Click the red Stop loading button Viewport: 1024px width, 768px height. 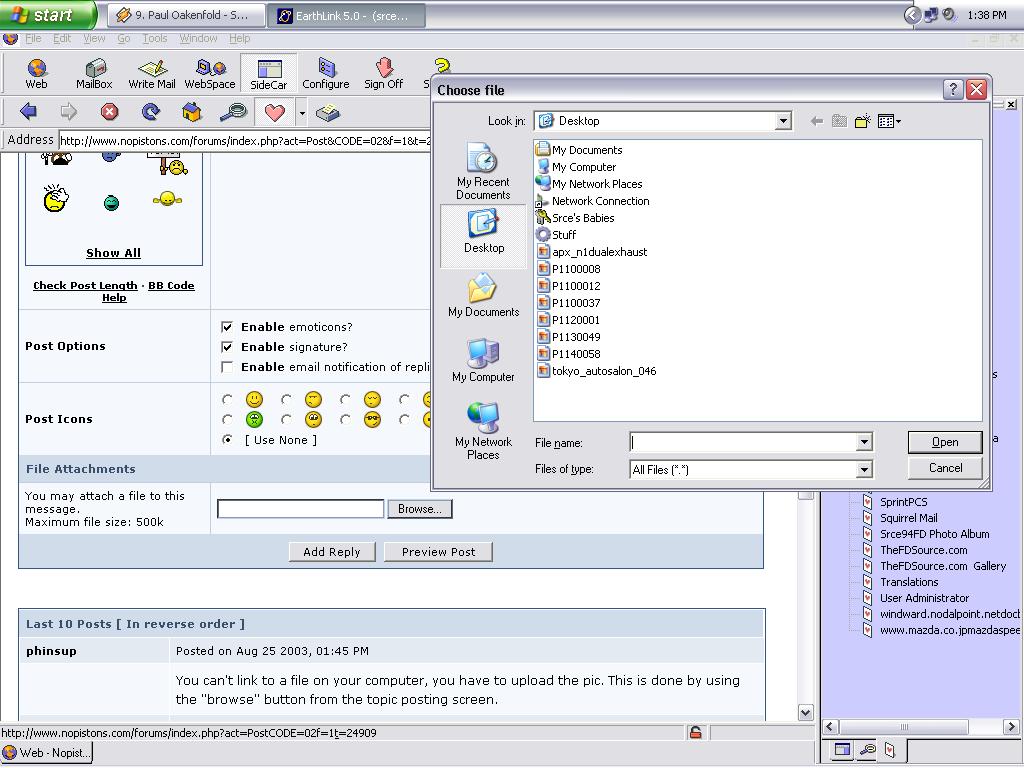click(109, 112)
